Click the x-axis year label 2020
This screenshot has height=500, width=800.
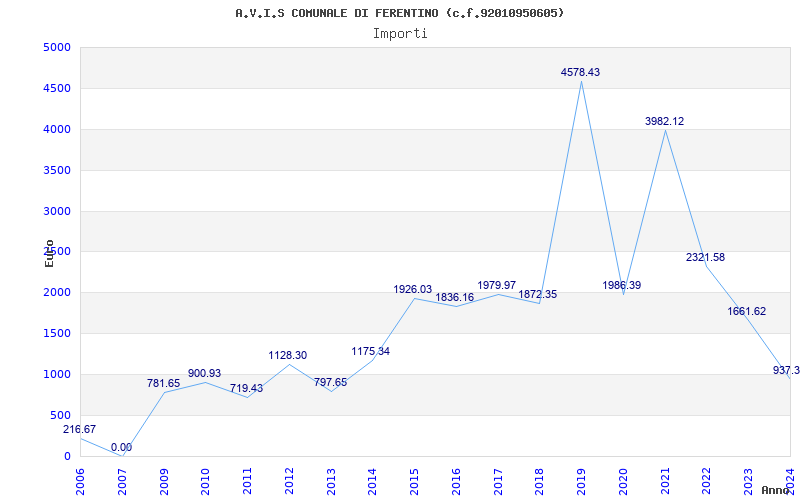click(623, 481)
